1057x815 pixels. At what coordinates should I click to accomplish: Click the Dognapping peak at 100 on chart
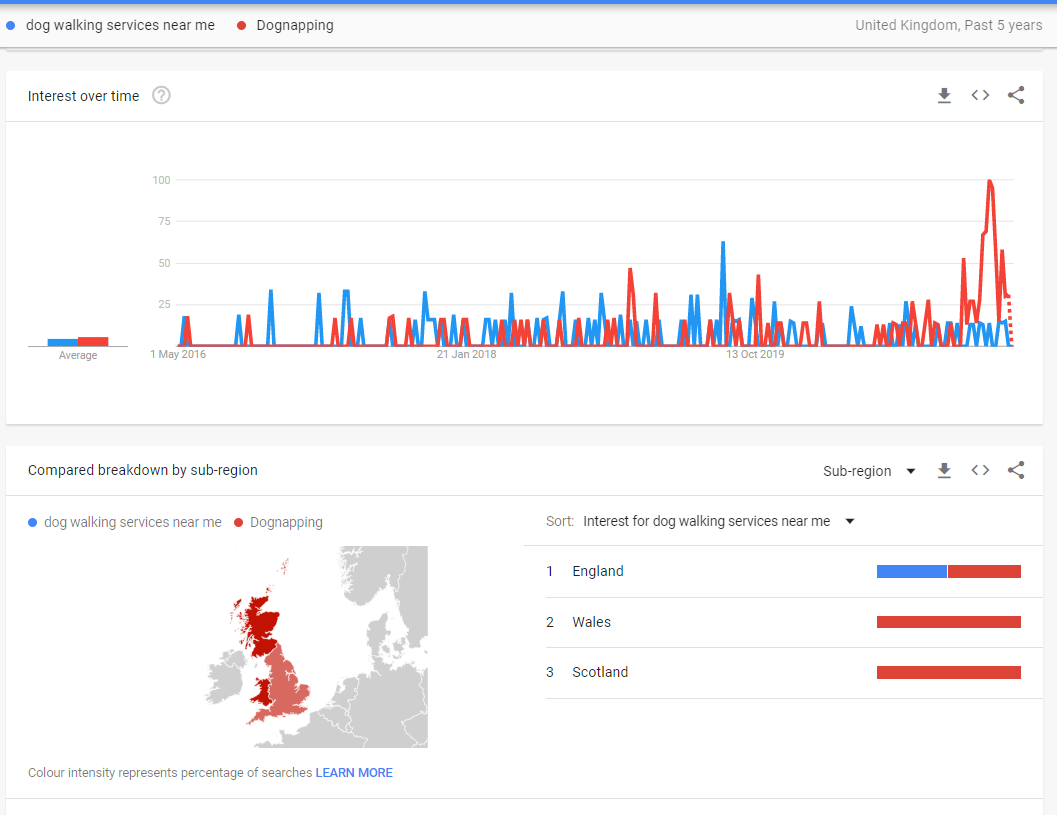tap(989, 182)
